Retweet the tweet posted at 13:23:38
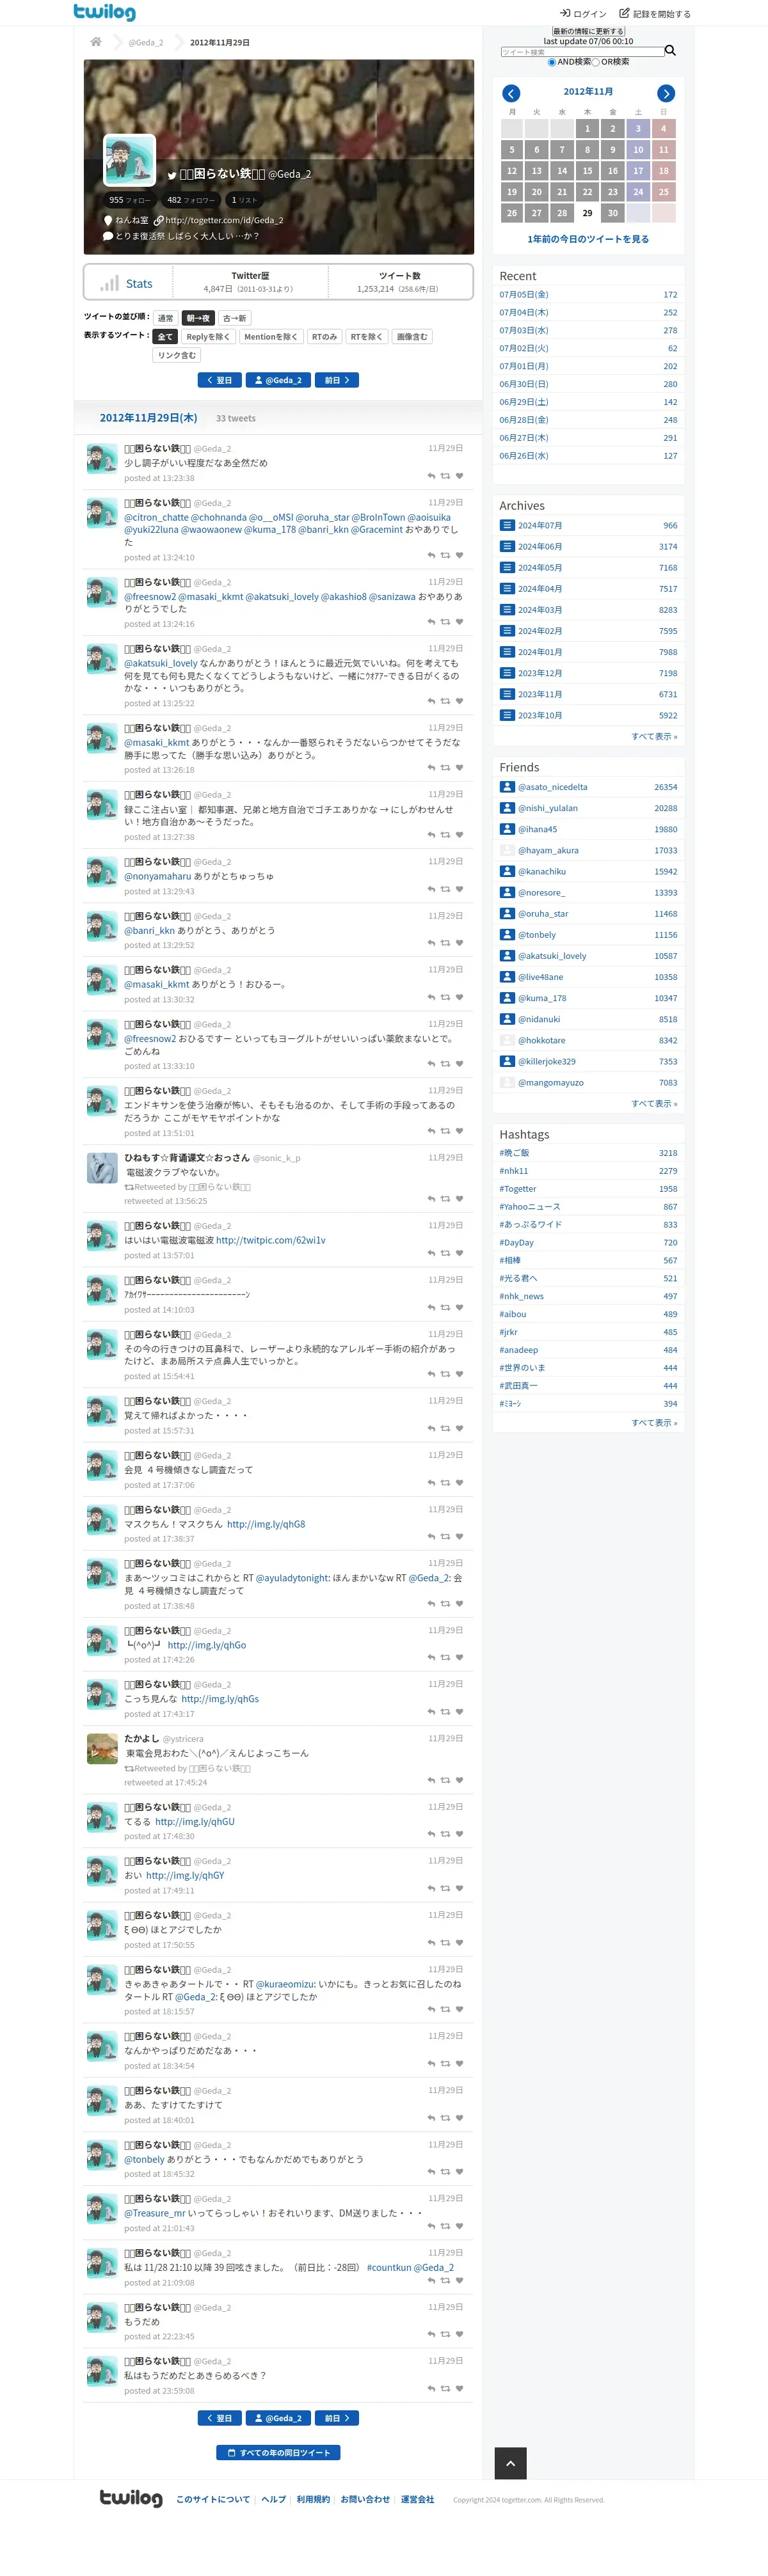768x2576 pixels. [x=445, y=476]
